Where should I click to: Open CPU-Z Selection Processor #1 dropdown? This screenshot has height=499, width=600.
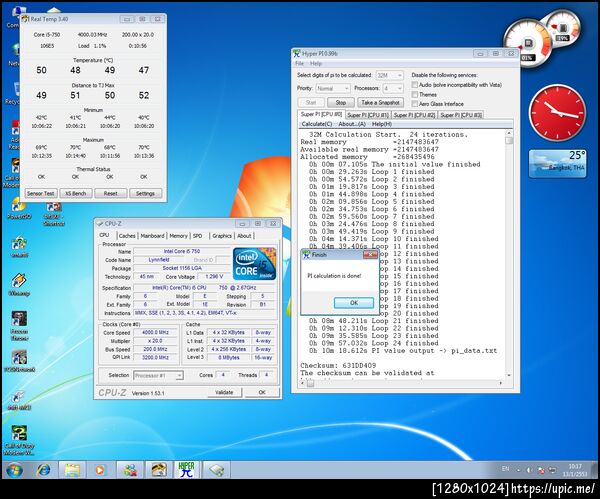point(158,375)
